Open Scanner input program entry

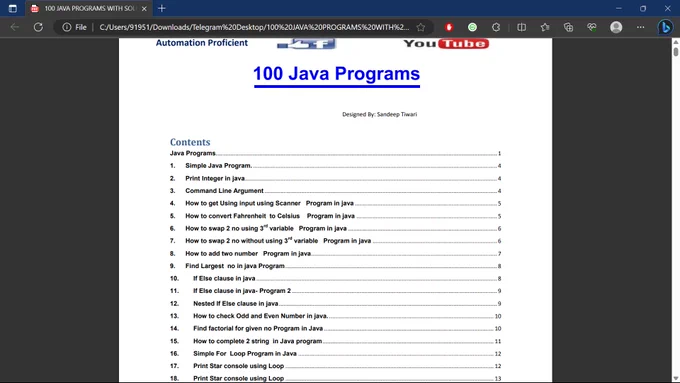[x=335, y=203]
